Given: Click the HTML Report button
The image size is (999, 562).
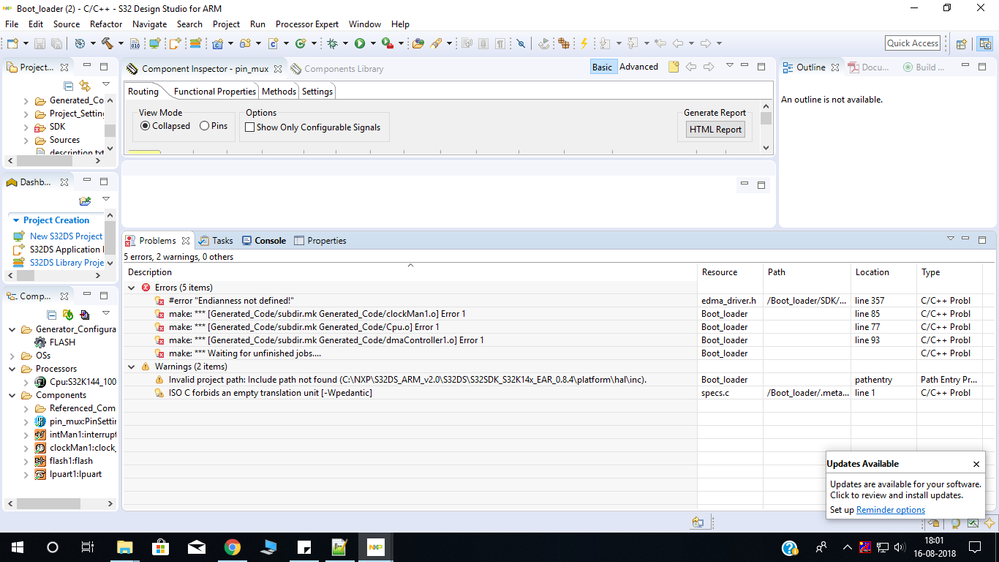Looking at the screenshot, I should click(715, 129).
